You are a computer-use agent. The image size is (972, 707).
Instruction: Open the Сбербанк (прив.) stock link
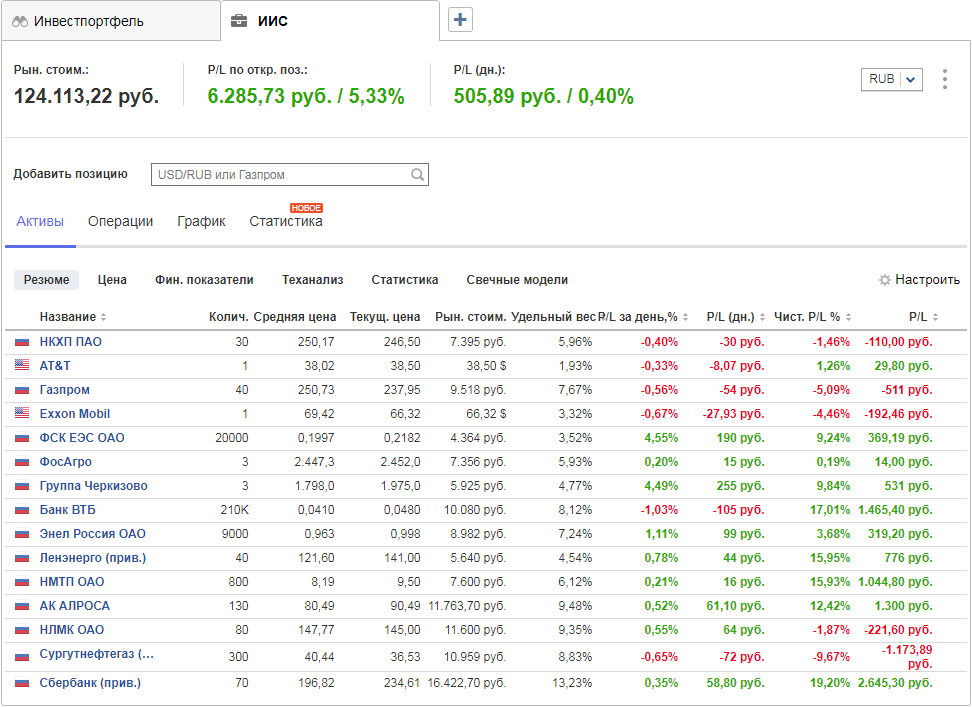click(91, 683)
